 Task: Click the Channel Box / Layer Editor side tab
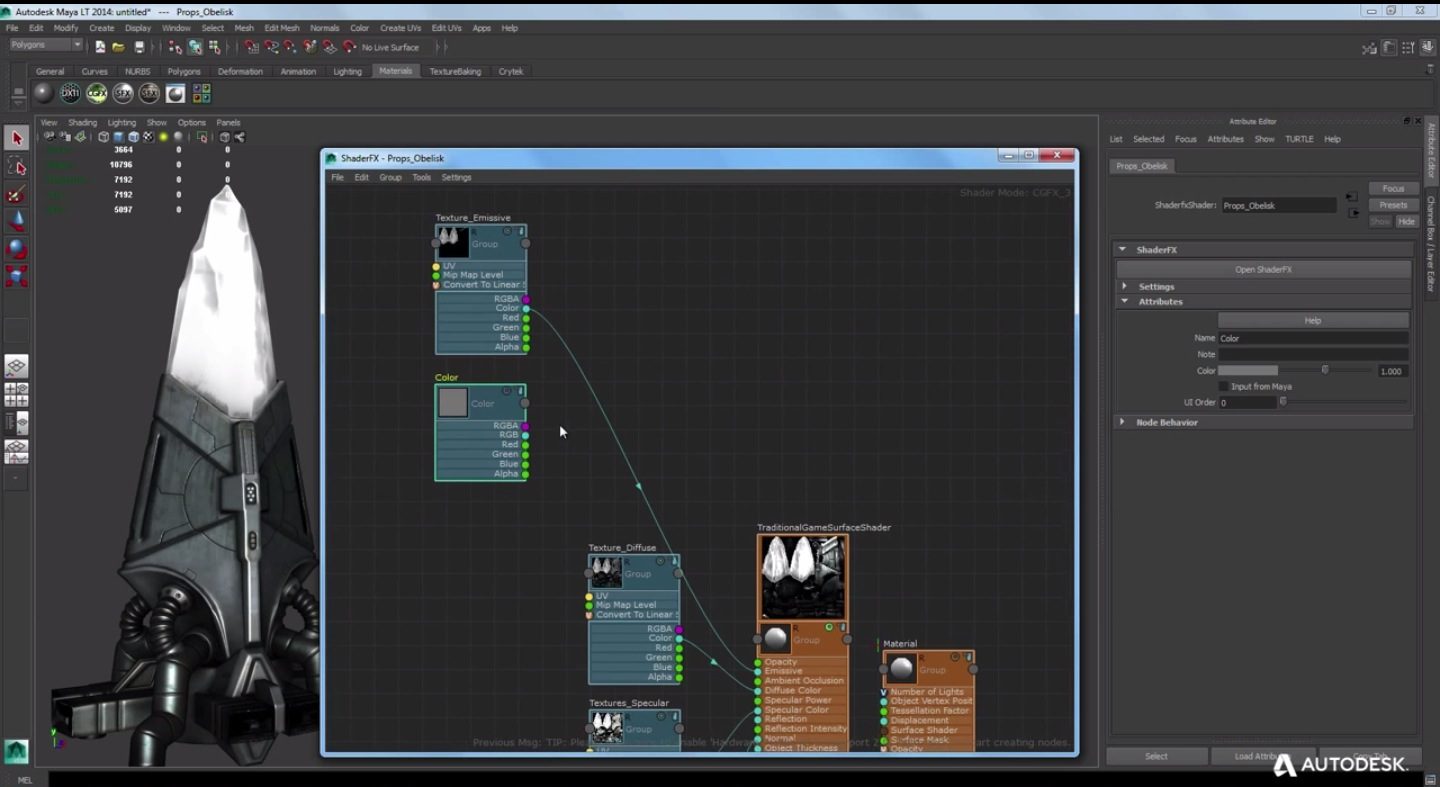pos(1430,244)
